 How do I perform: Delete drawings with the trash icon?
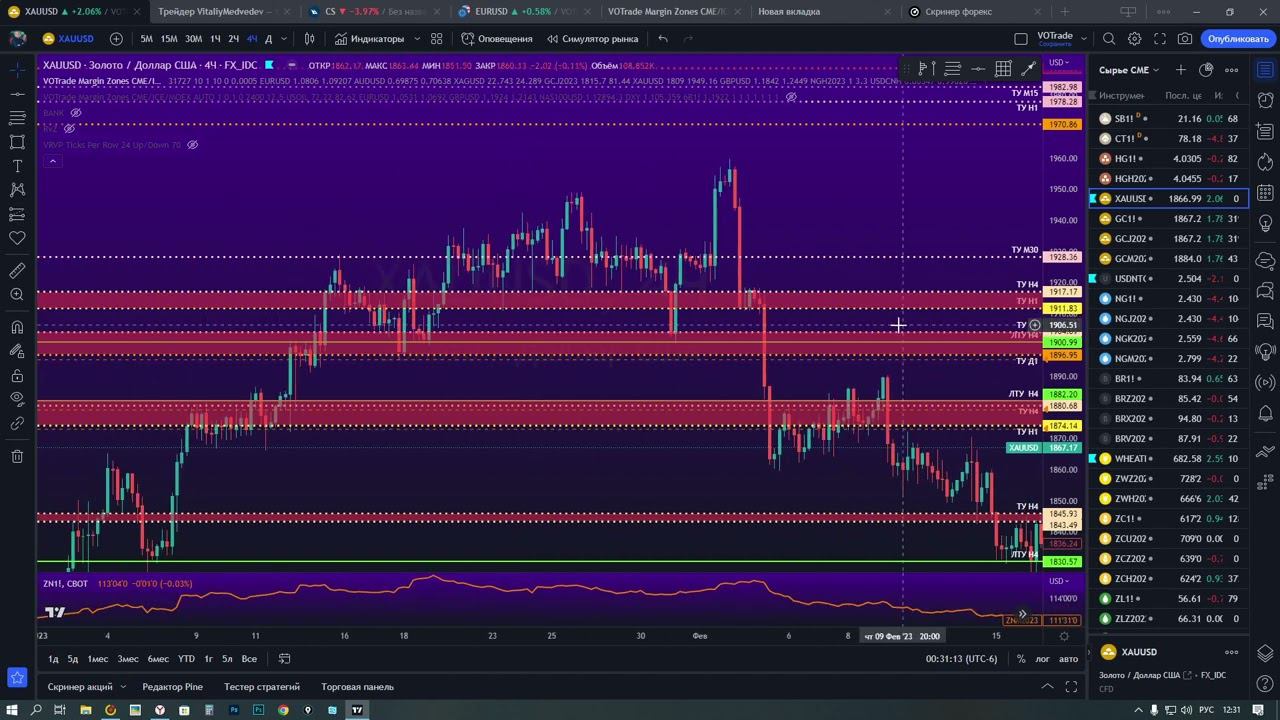point(17,457)
